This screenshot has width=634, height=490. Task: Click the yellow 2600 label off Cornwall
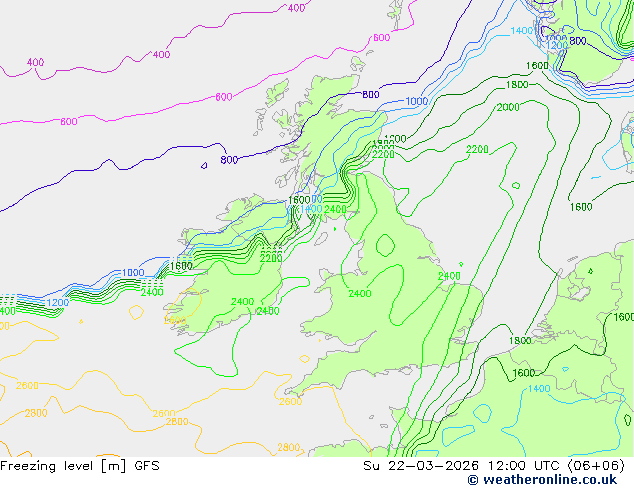click(290, 401)
